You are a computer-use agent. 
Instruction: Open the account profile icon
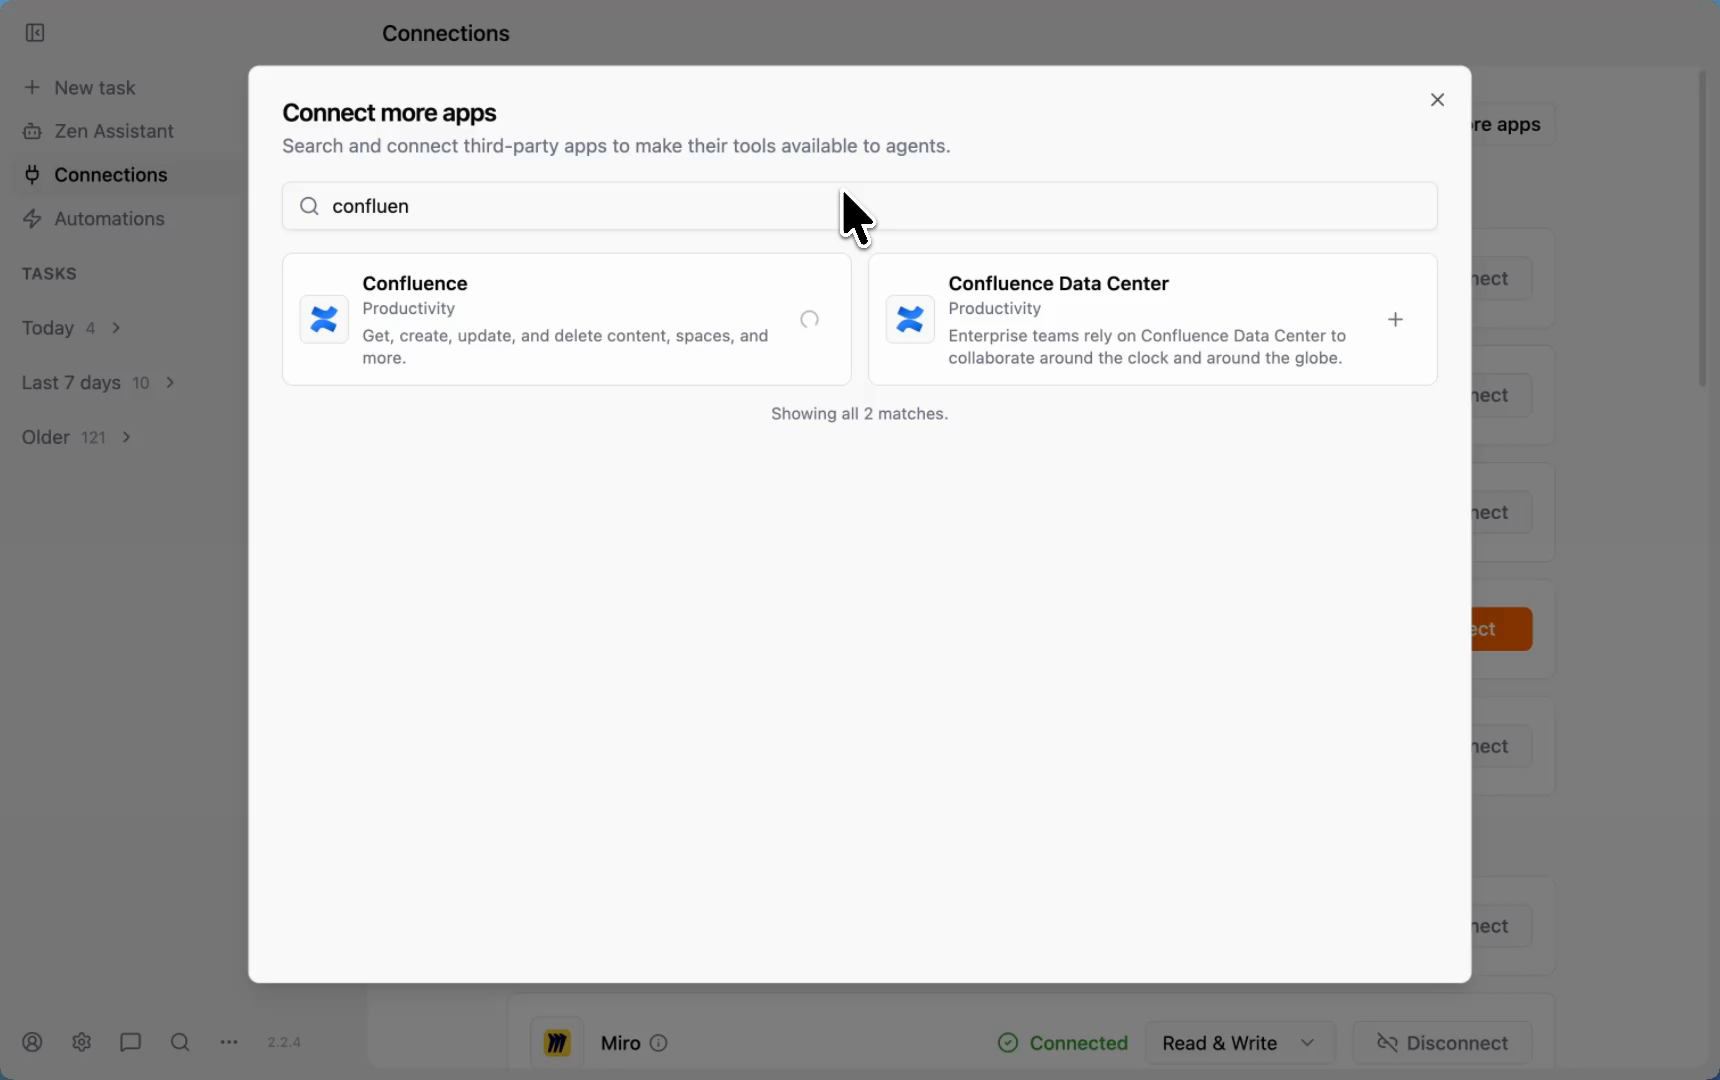(x=32, y=1042)
